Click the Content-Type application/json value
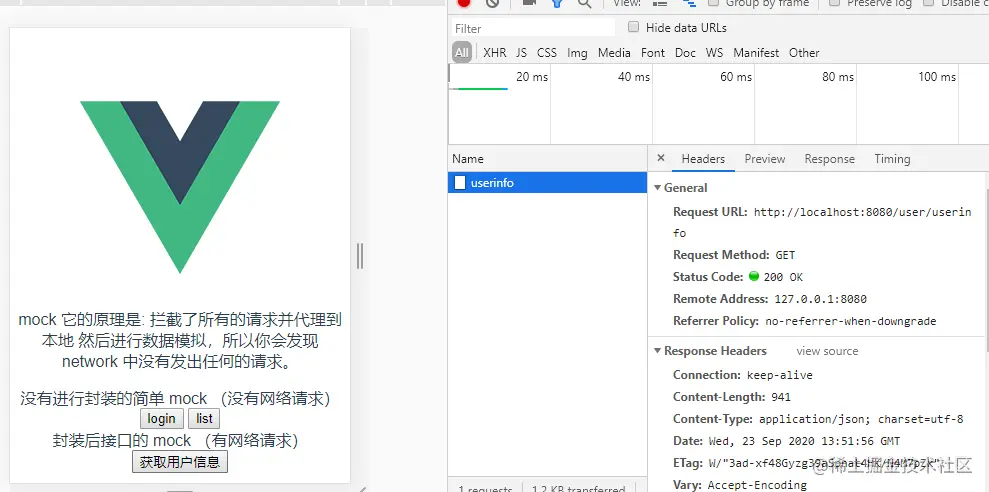The image size is (989, 492). pos(861,419)
